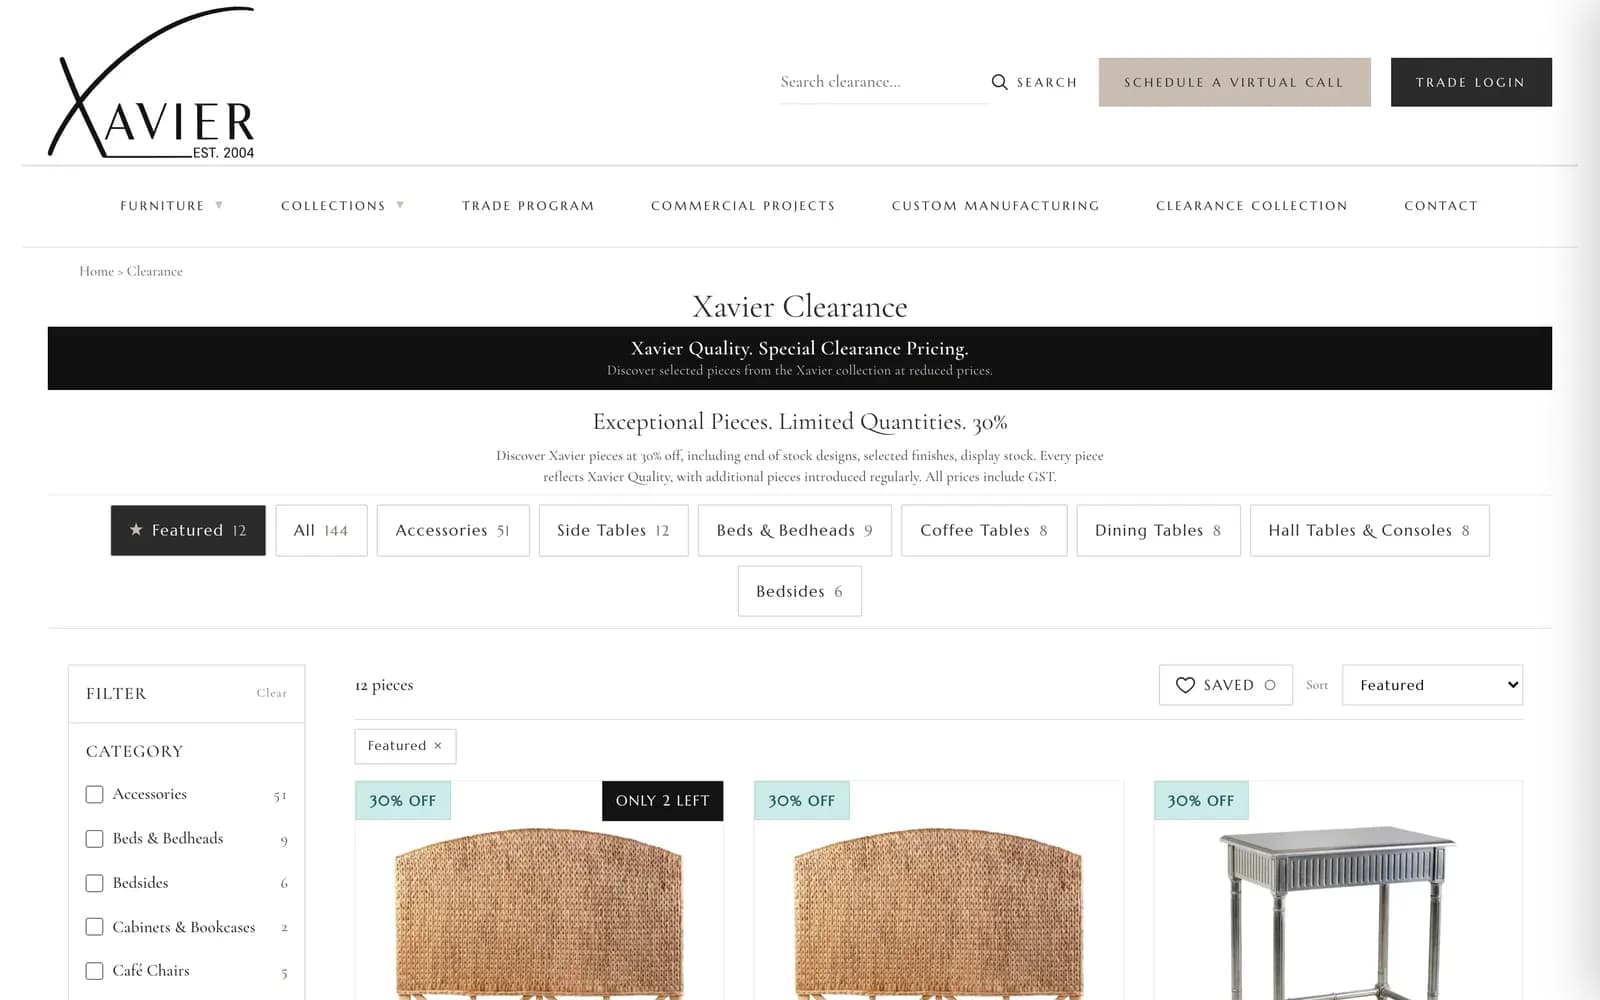The width and height of the screenshot is (1600, 1000).
Task: Check the Bedsides category checkbox
Action: coord(94,883)
